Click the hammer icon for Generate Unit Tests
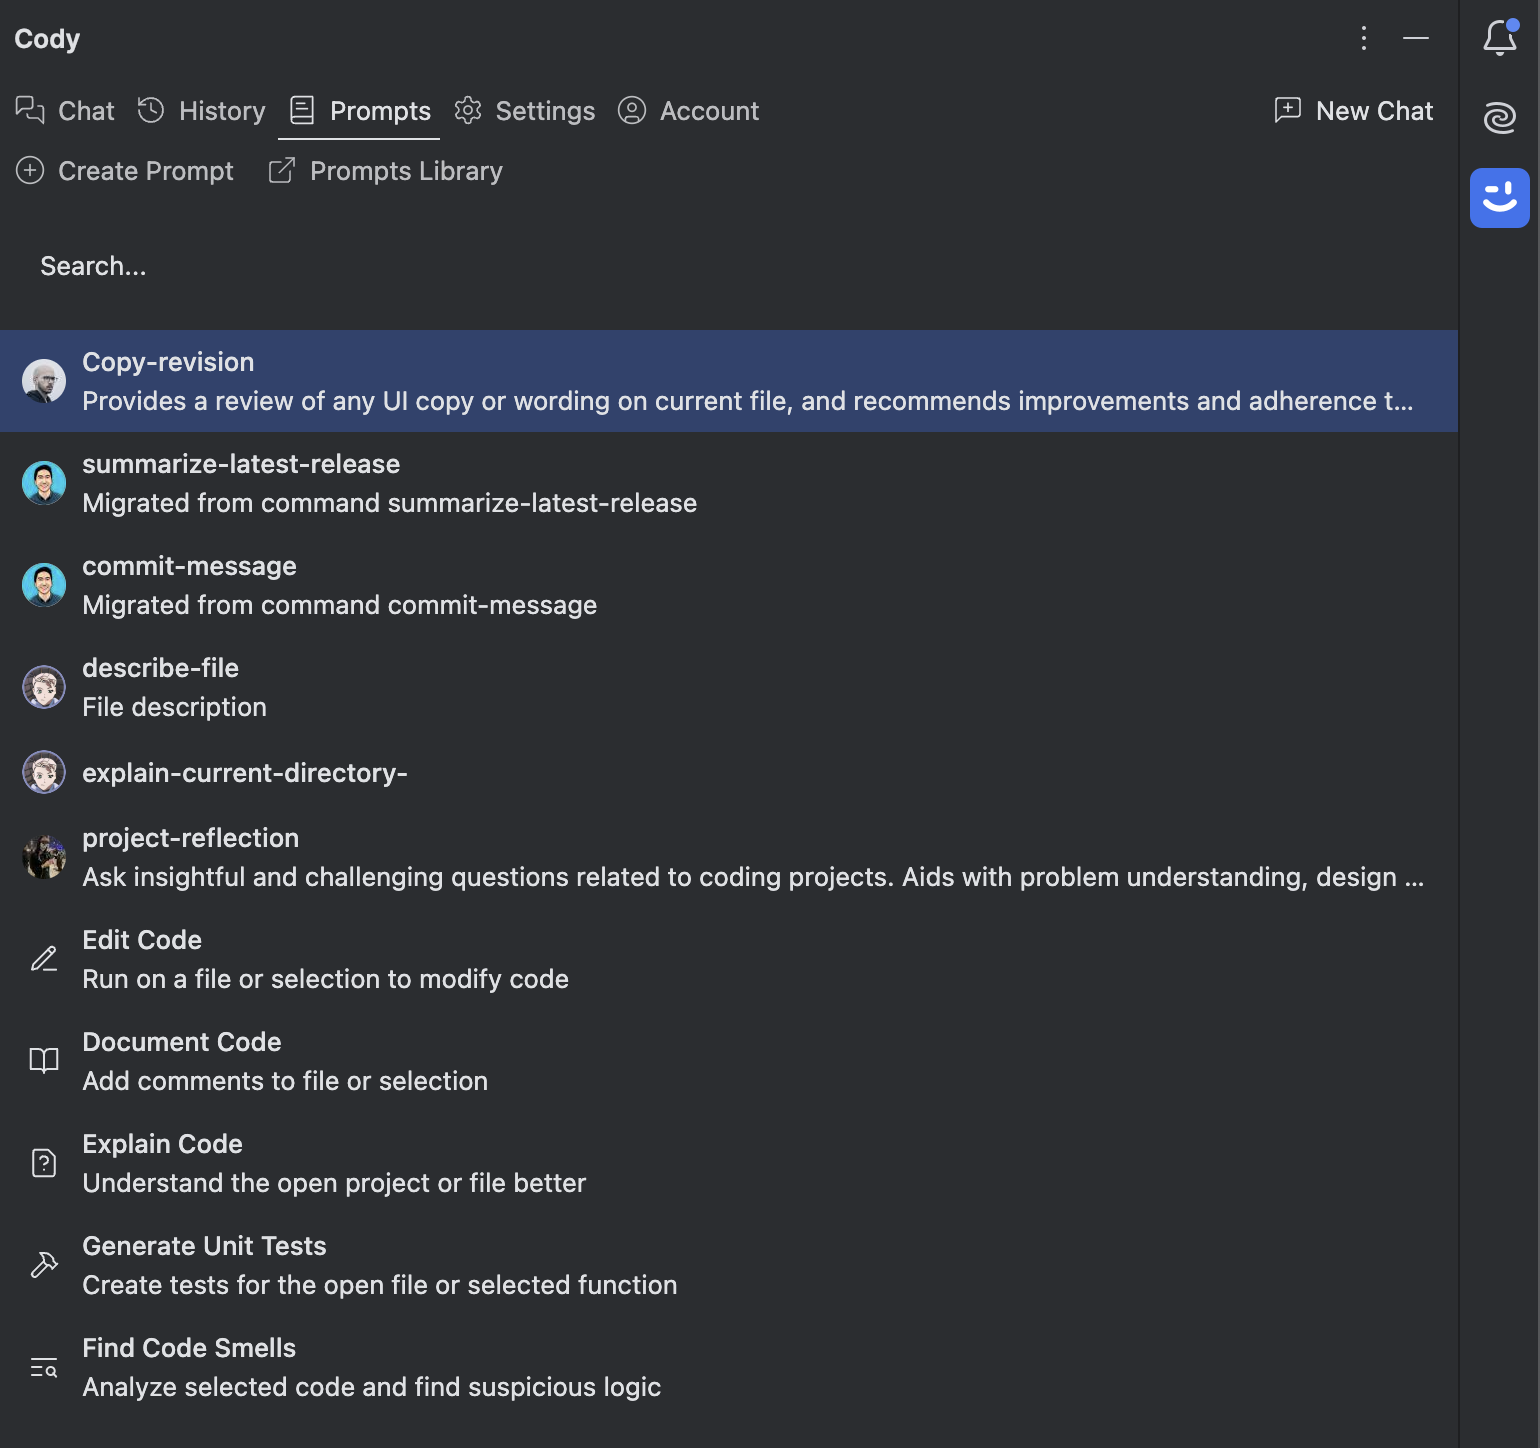Screen dimensions: 1540x1448 click(44, 1265)
